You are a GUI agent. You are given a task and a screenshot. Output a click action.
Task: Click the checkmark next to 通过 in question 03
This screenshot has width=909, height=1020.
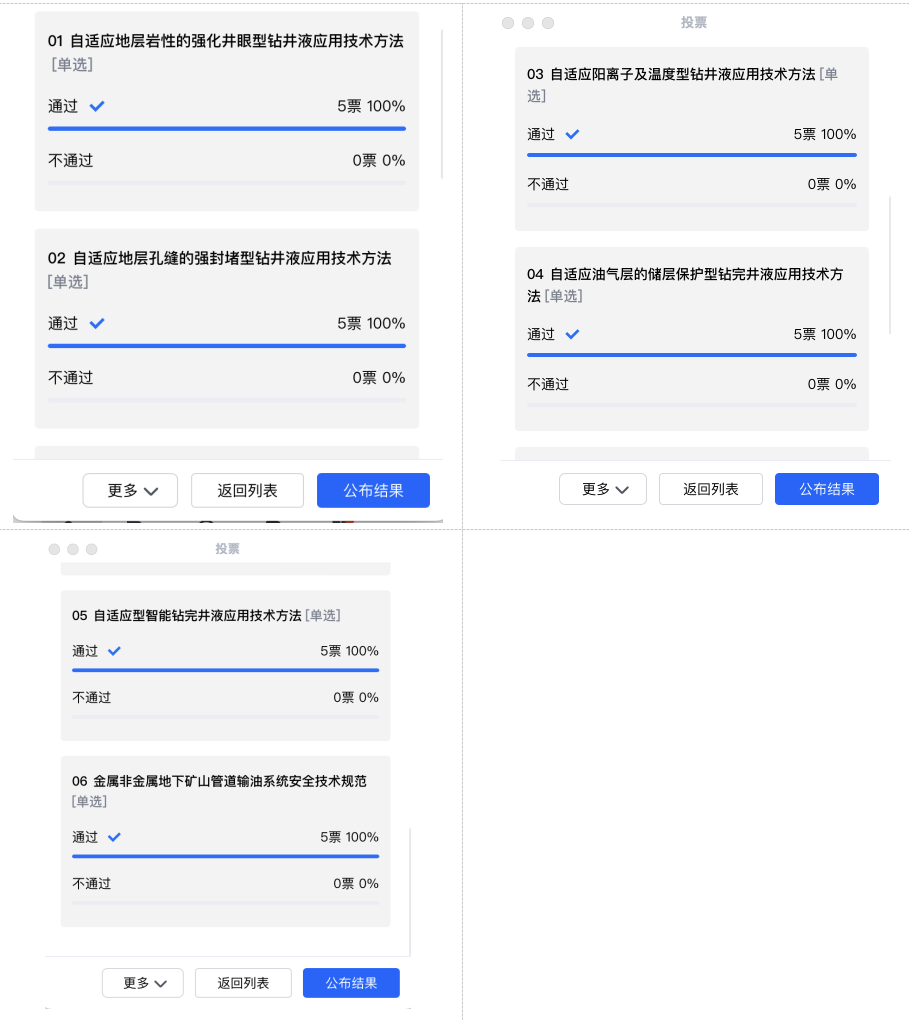coord(572,134)
